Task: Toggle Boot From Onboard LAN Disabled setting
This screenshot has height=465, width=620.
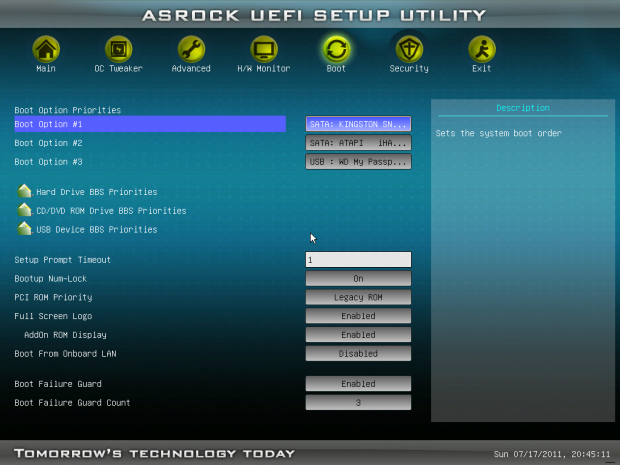Action: (x=358, y=353)
